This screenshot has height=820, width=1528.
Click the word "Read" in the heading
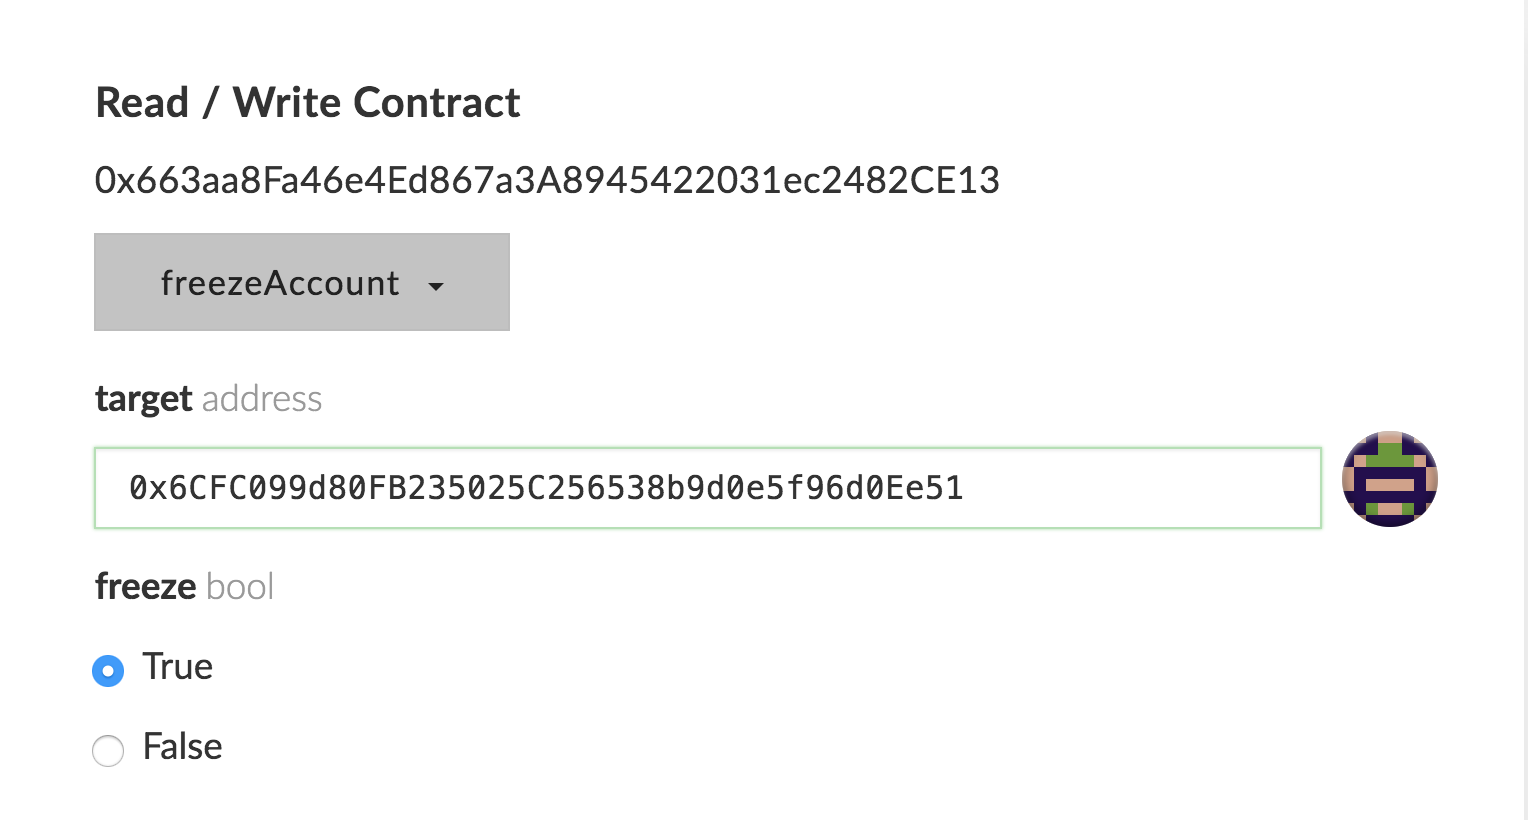[x=142, y=102]
